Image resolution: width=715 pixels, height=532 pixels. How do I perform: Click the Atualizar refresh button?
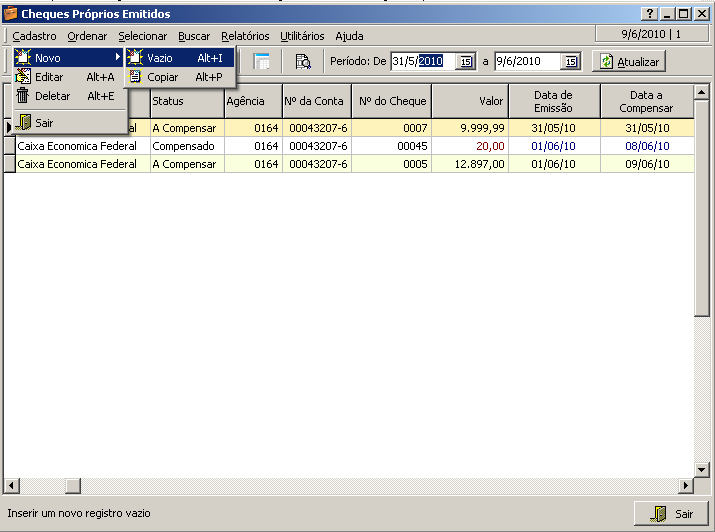pyautogui.click(x=629, y=62)
